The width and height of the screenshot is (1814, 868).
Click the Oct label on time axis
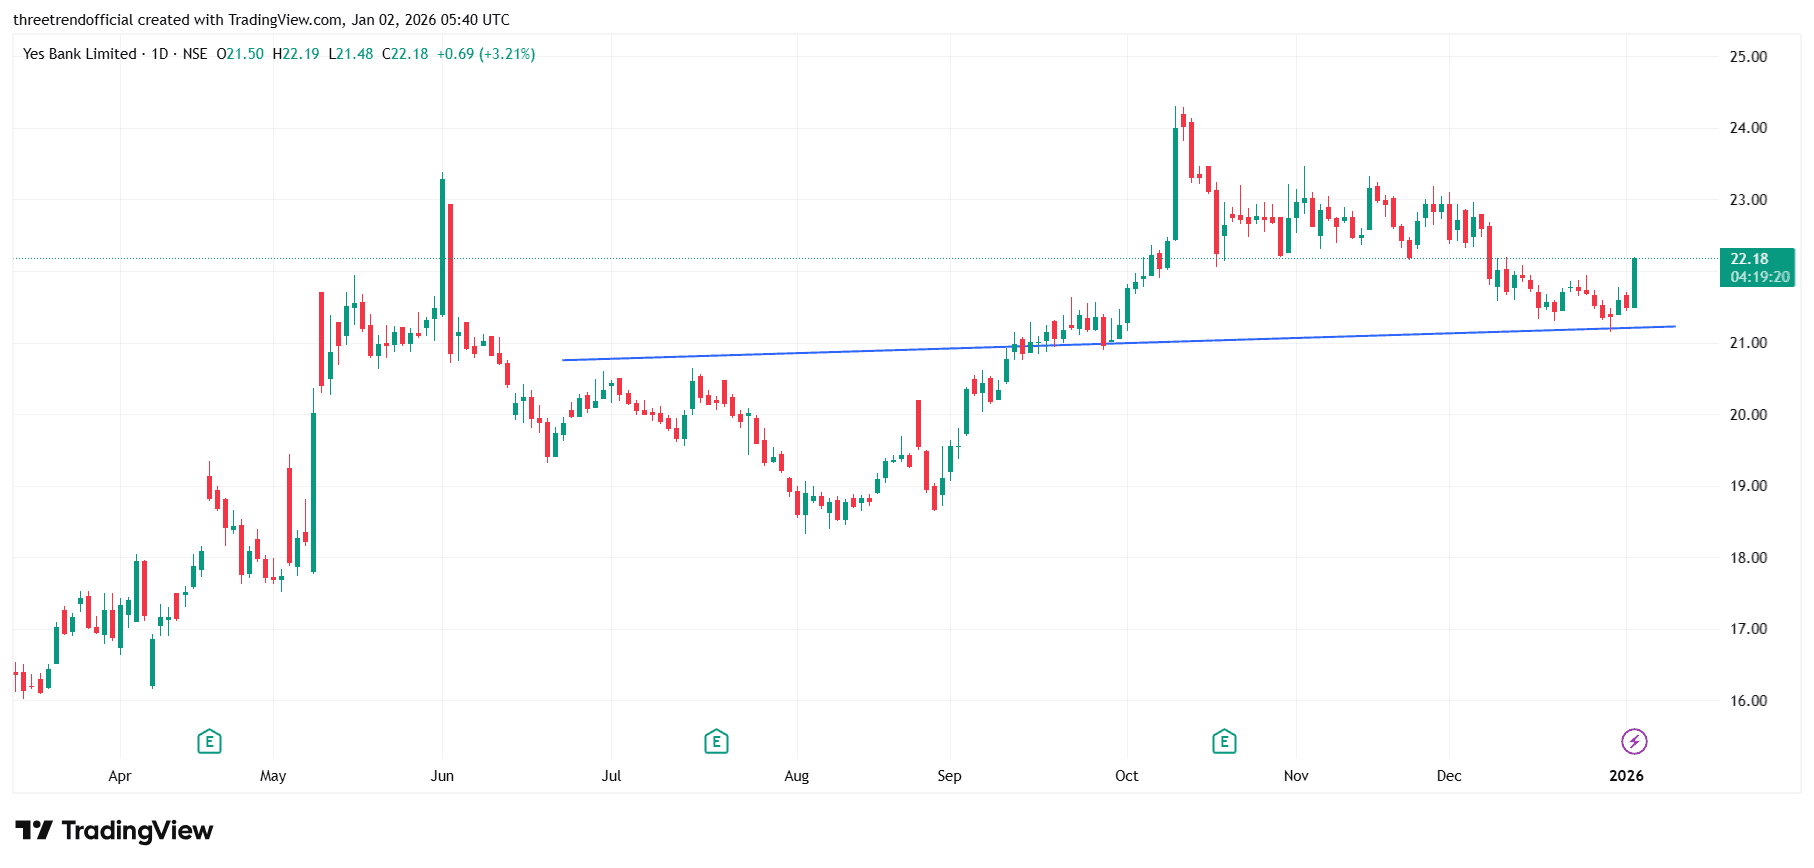coord(1127,776)
